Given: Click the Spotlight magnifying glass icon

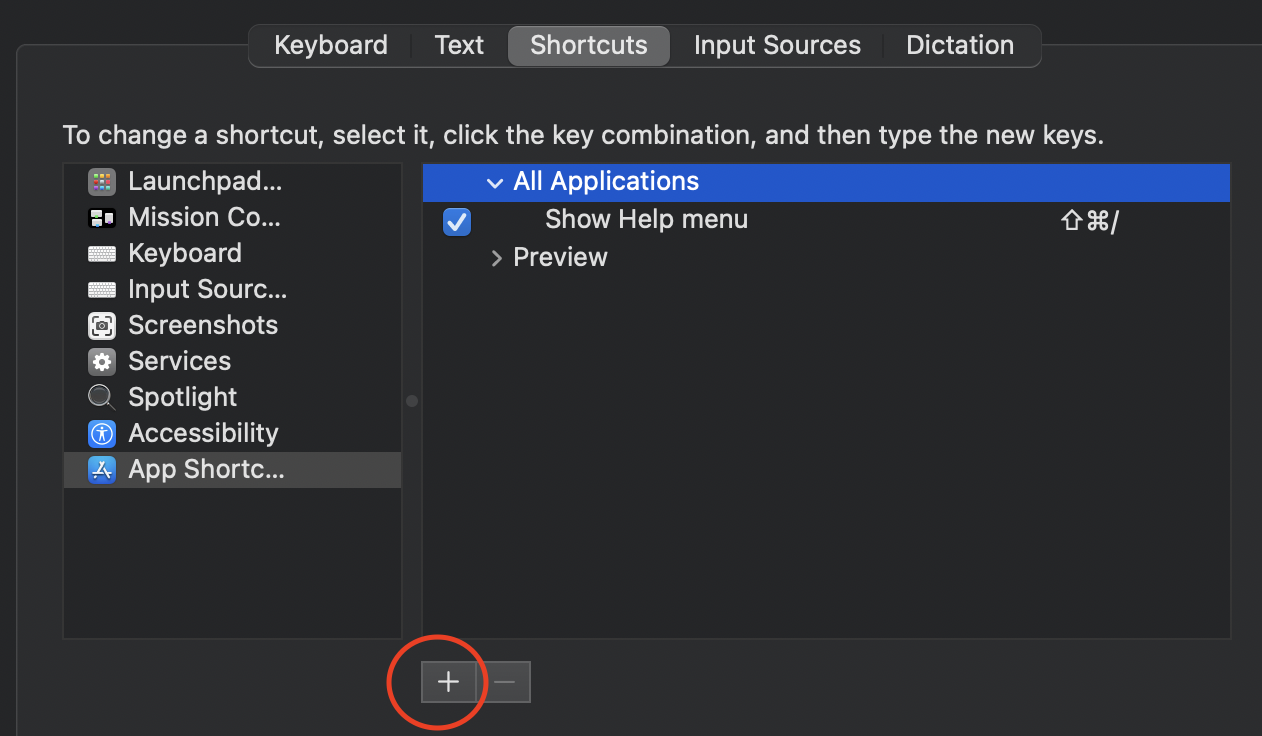Looking at the screenshot, I should click(102, 398).
